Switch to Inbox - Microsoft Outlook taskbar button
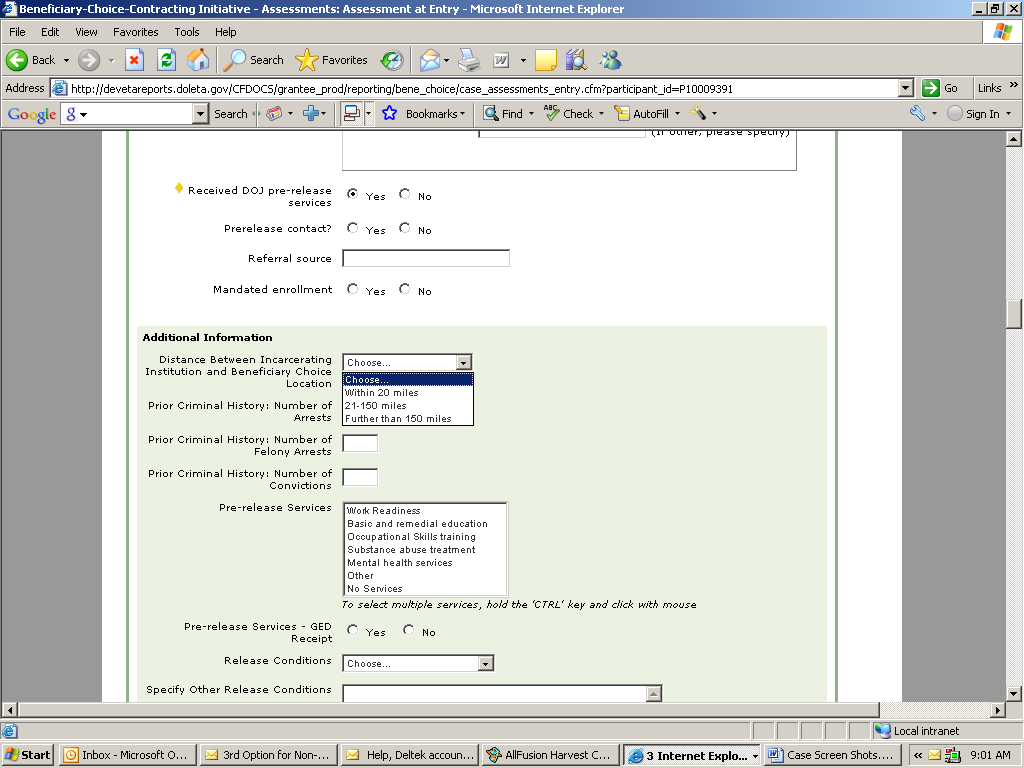This screenshot has height=768, width=1024. point(128,755)
